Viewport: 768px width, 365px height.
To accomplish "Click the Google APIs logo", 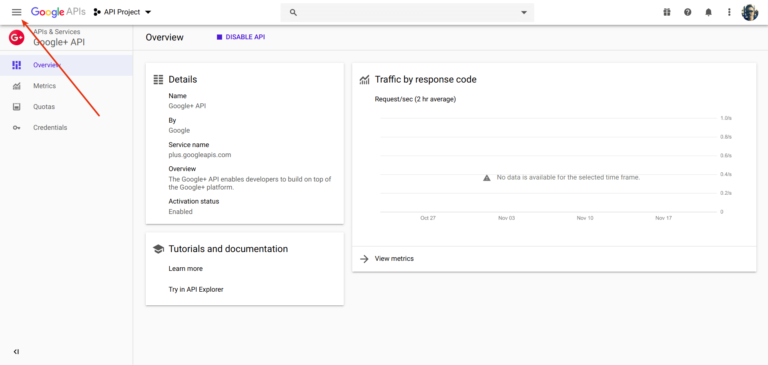I will [58, 12].
